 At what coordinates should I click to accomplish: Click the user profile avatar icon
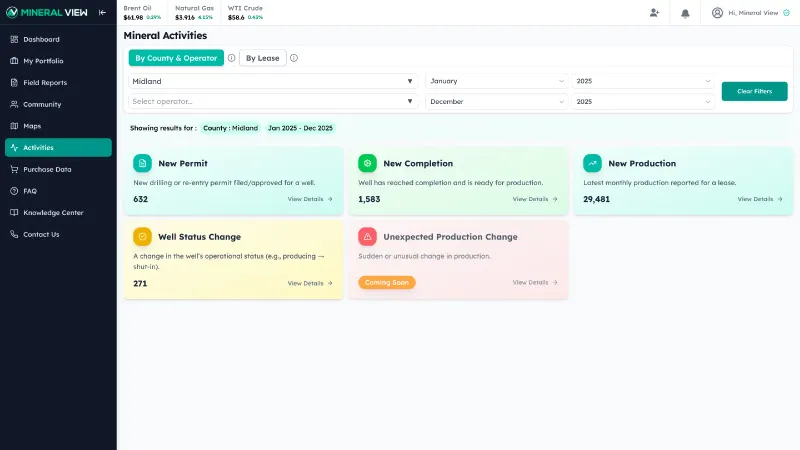click(x=717, y=13)
